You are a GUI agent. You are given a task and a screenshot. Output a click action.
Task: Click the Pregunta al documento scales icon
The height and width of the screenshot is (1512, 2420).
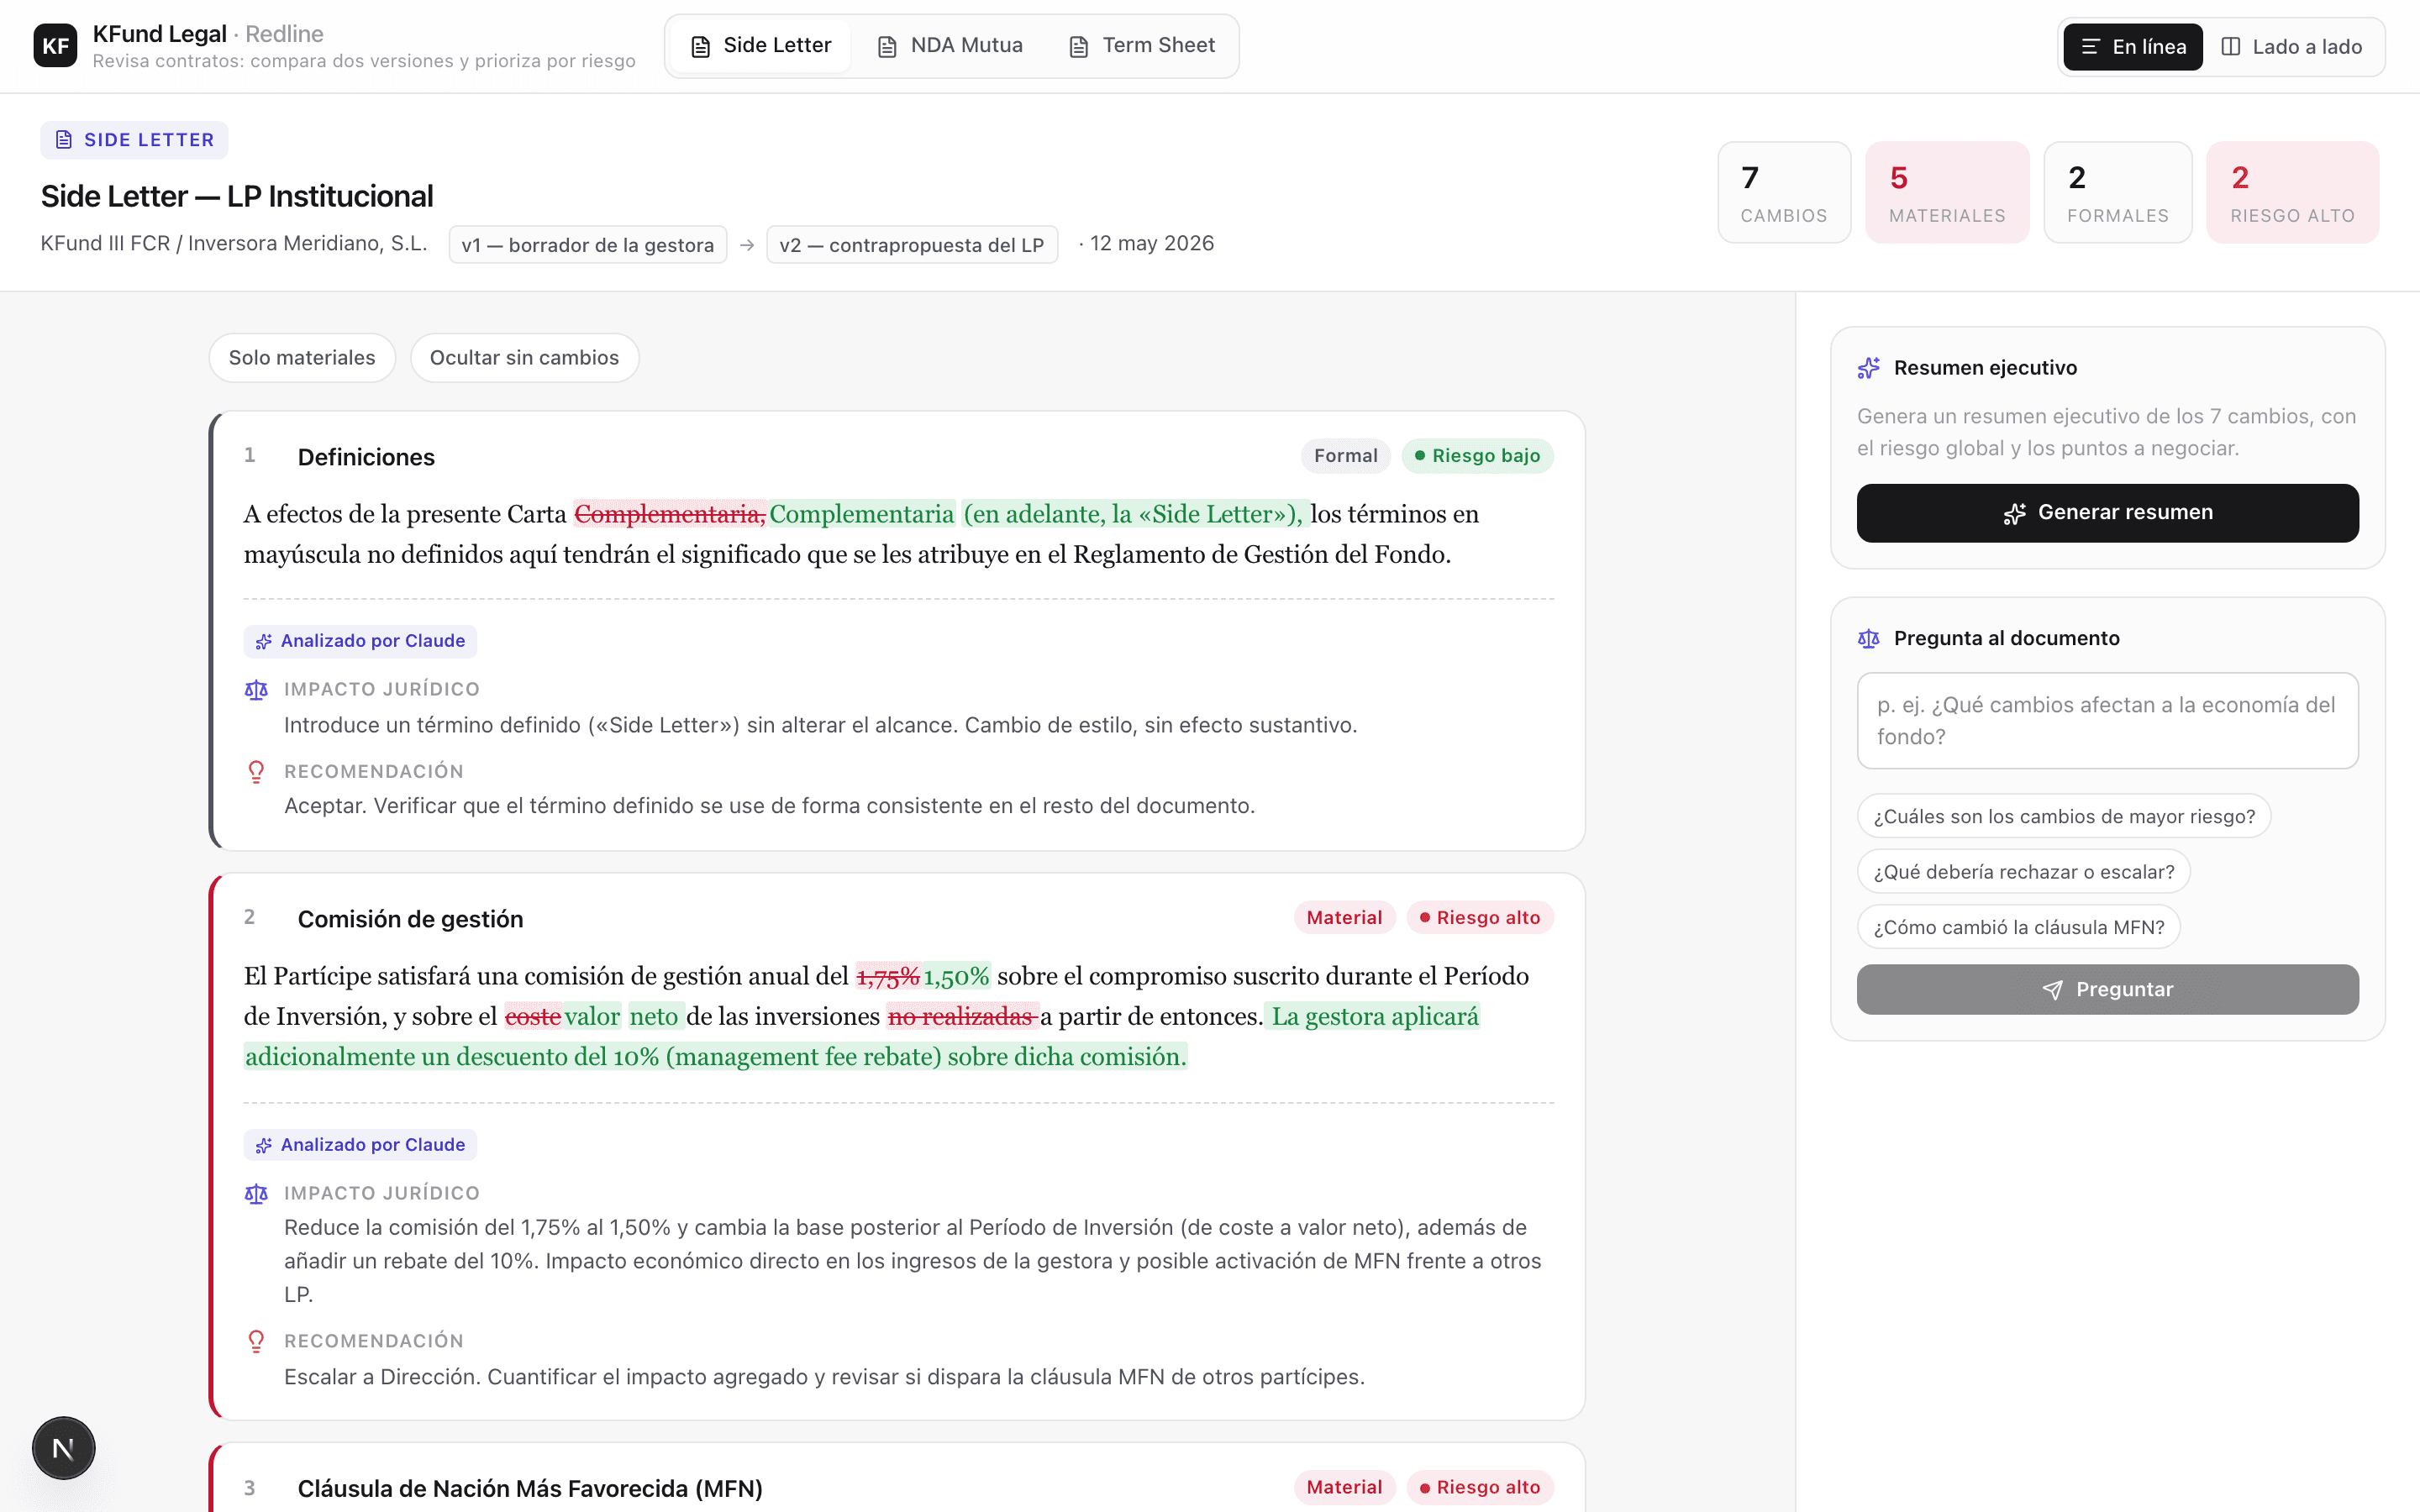(x=1869, y=639)
